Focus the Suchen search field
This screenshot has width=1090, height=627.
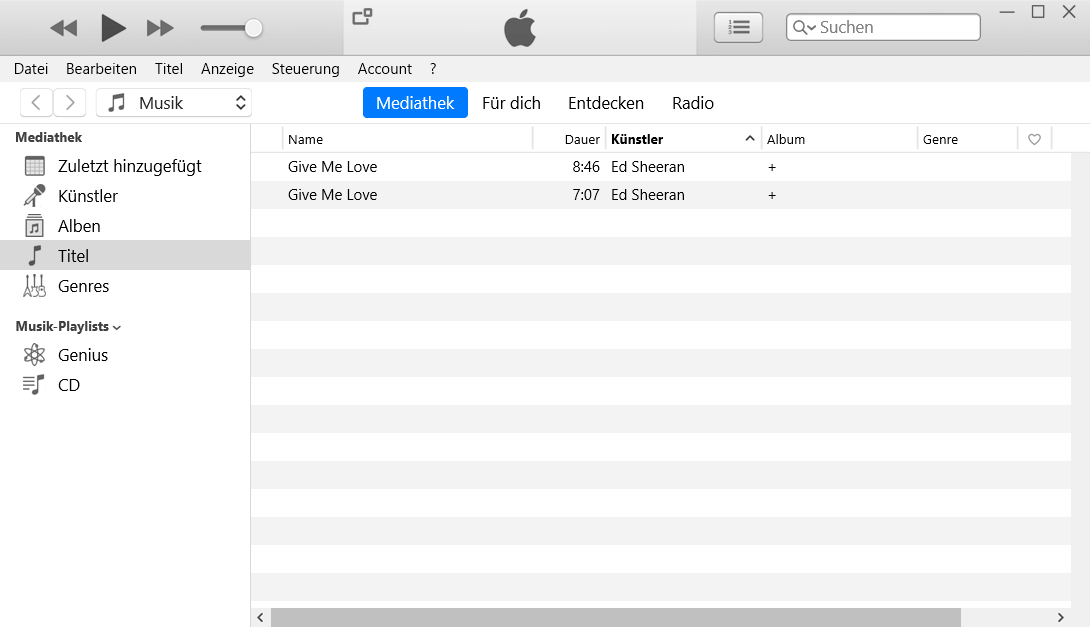pyautogui.click(x=884, y=27)
